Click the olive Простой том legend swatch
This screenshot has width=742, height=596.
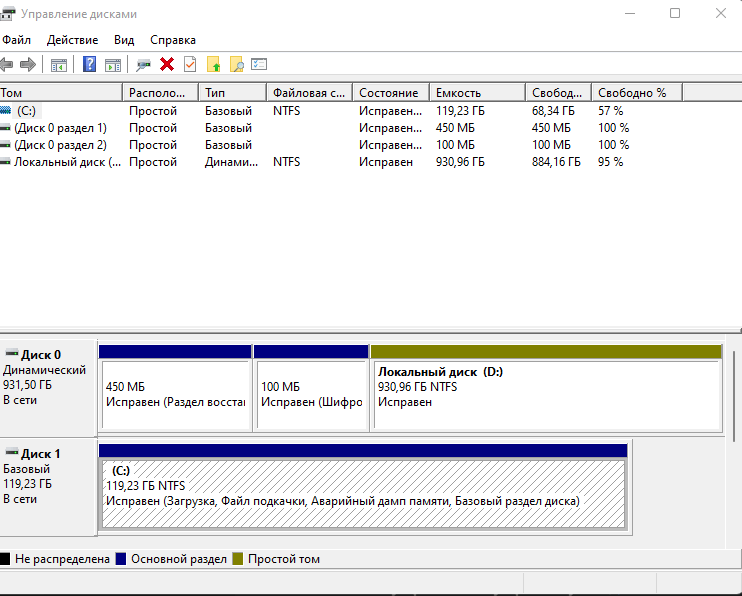[238, 559]
